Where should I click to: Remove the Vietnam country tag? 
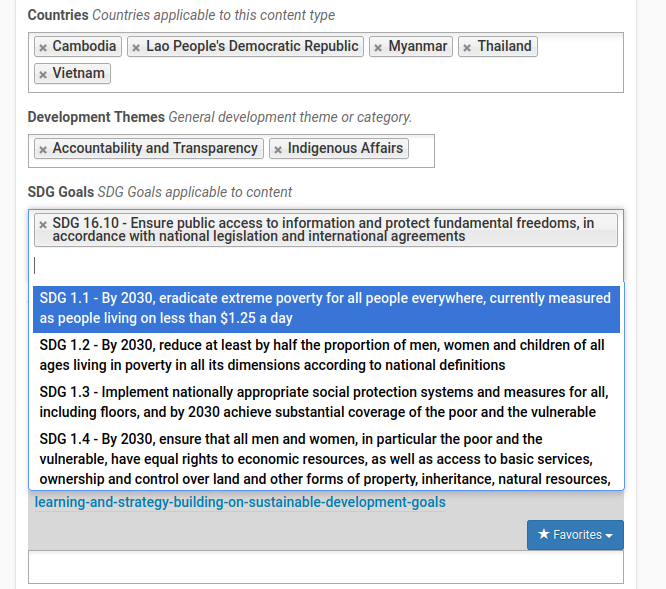click(x=43, y=75)
